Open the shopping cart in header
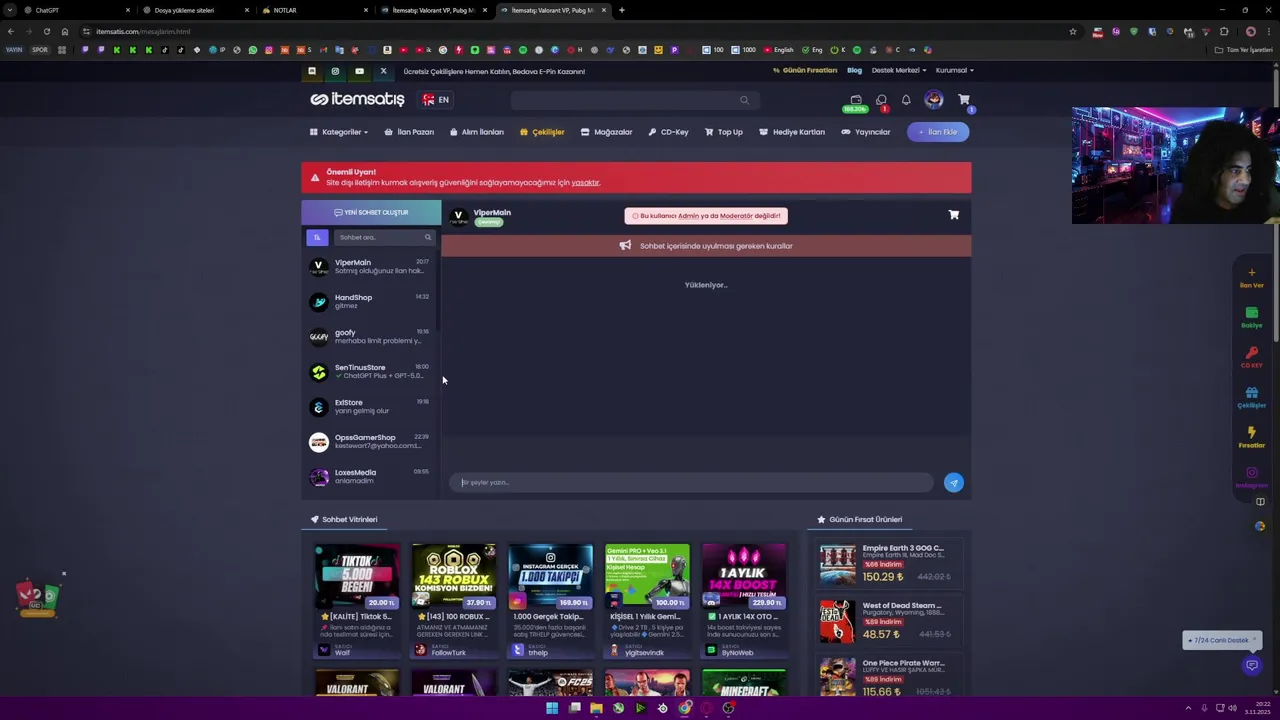 tap(964, 100)
